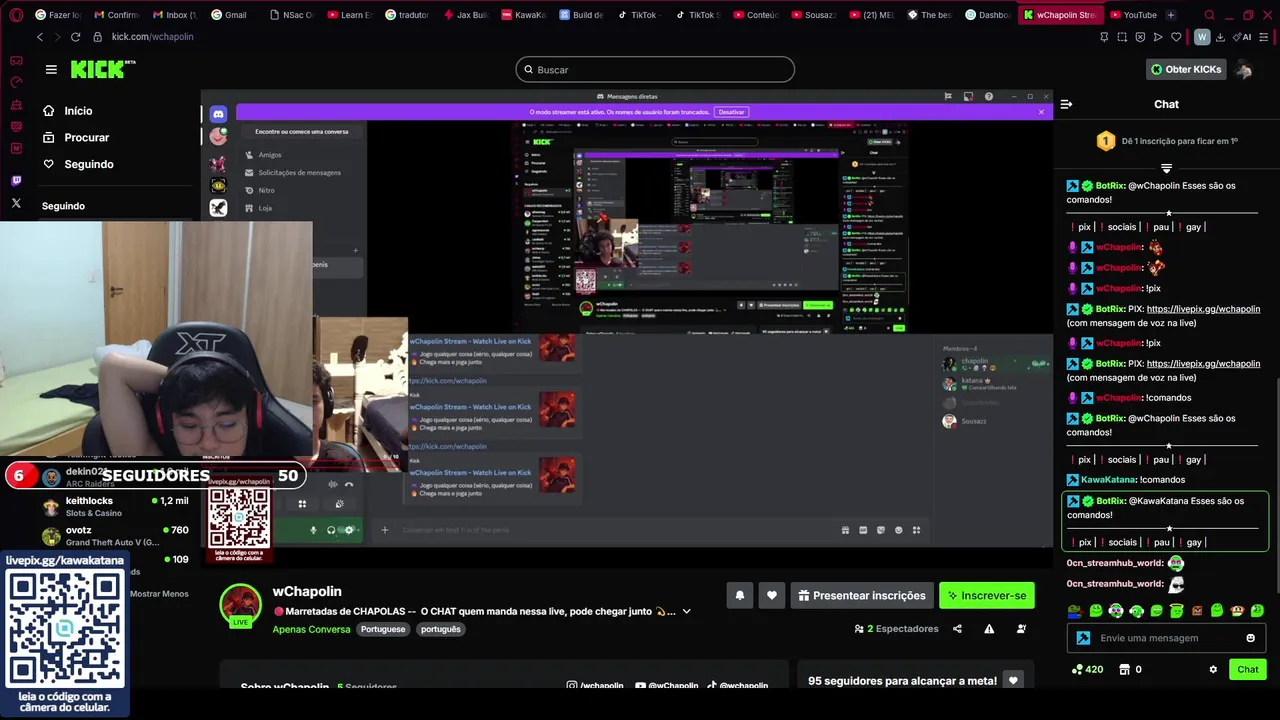Click the Twitch icon in browser sidebar
The width and height of the screenshot is (1280, 720).
point(16,181)
